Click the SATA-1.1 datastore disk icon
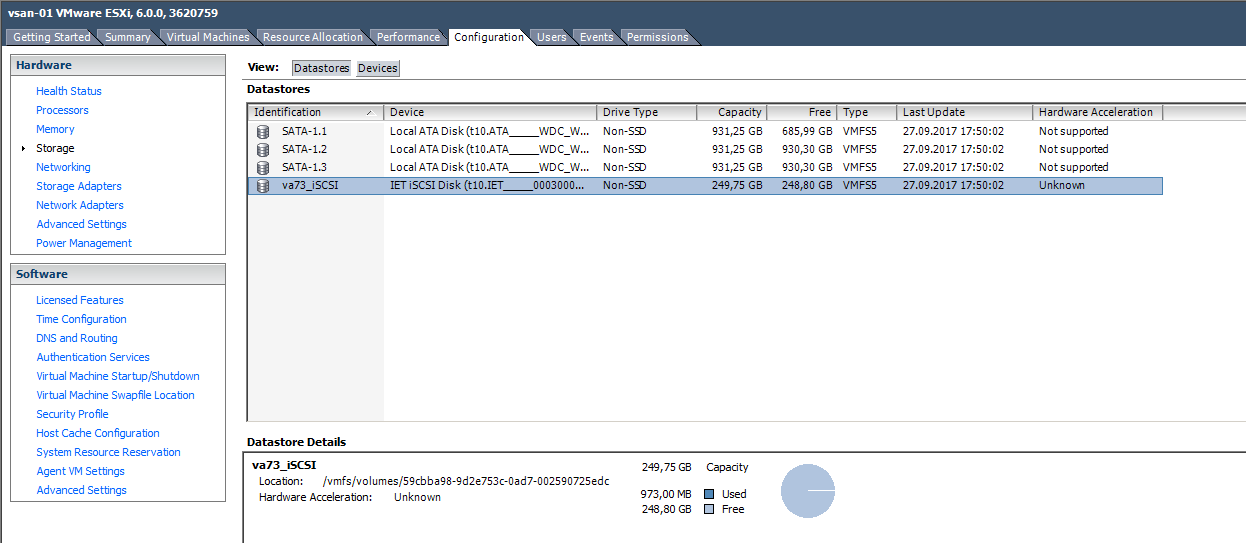The height and width of the screenshot is (543, 1246). click(264, 131)
